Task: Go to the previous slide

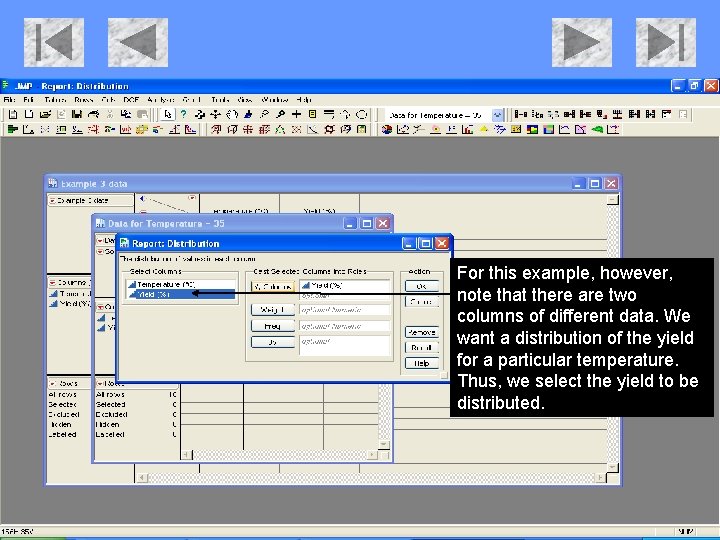Action: 138,42
